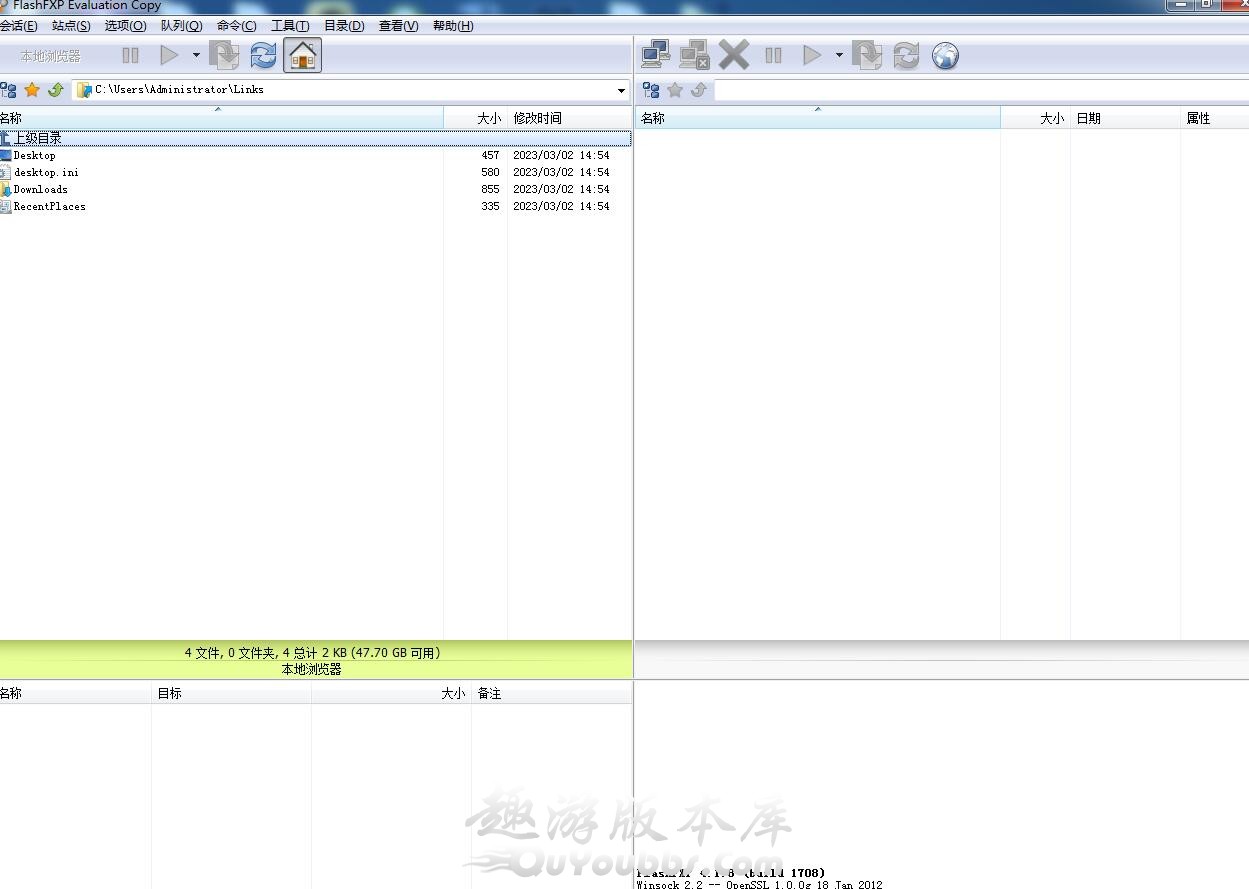Click the Disconnect icon in the remote toolbar
The width and height of the screenshot is (1249, 889).
click(x=694, y=55)
